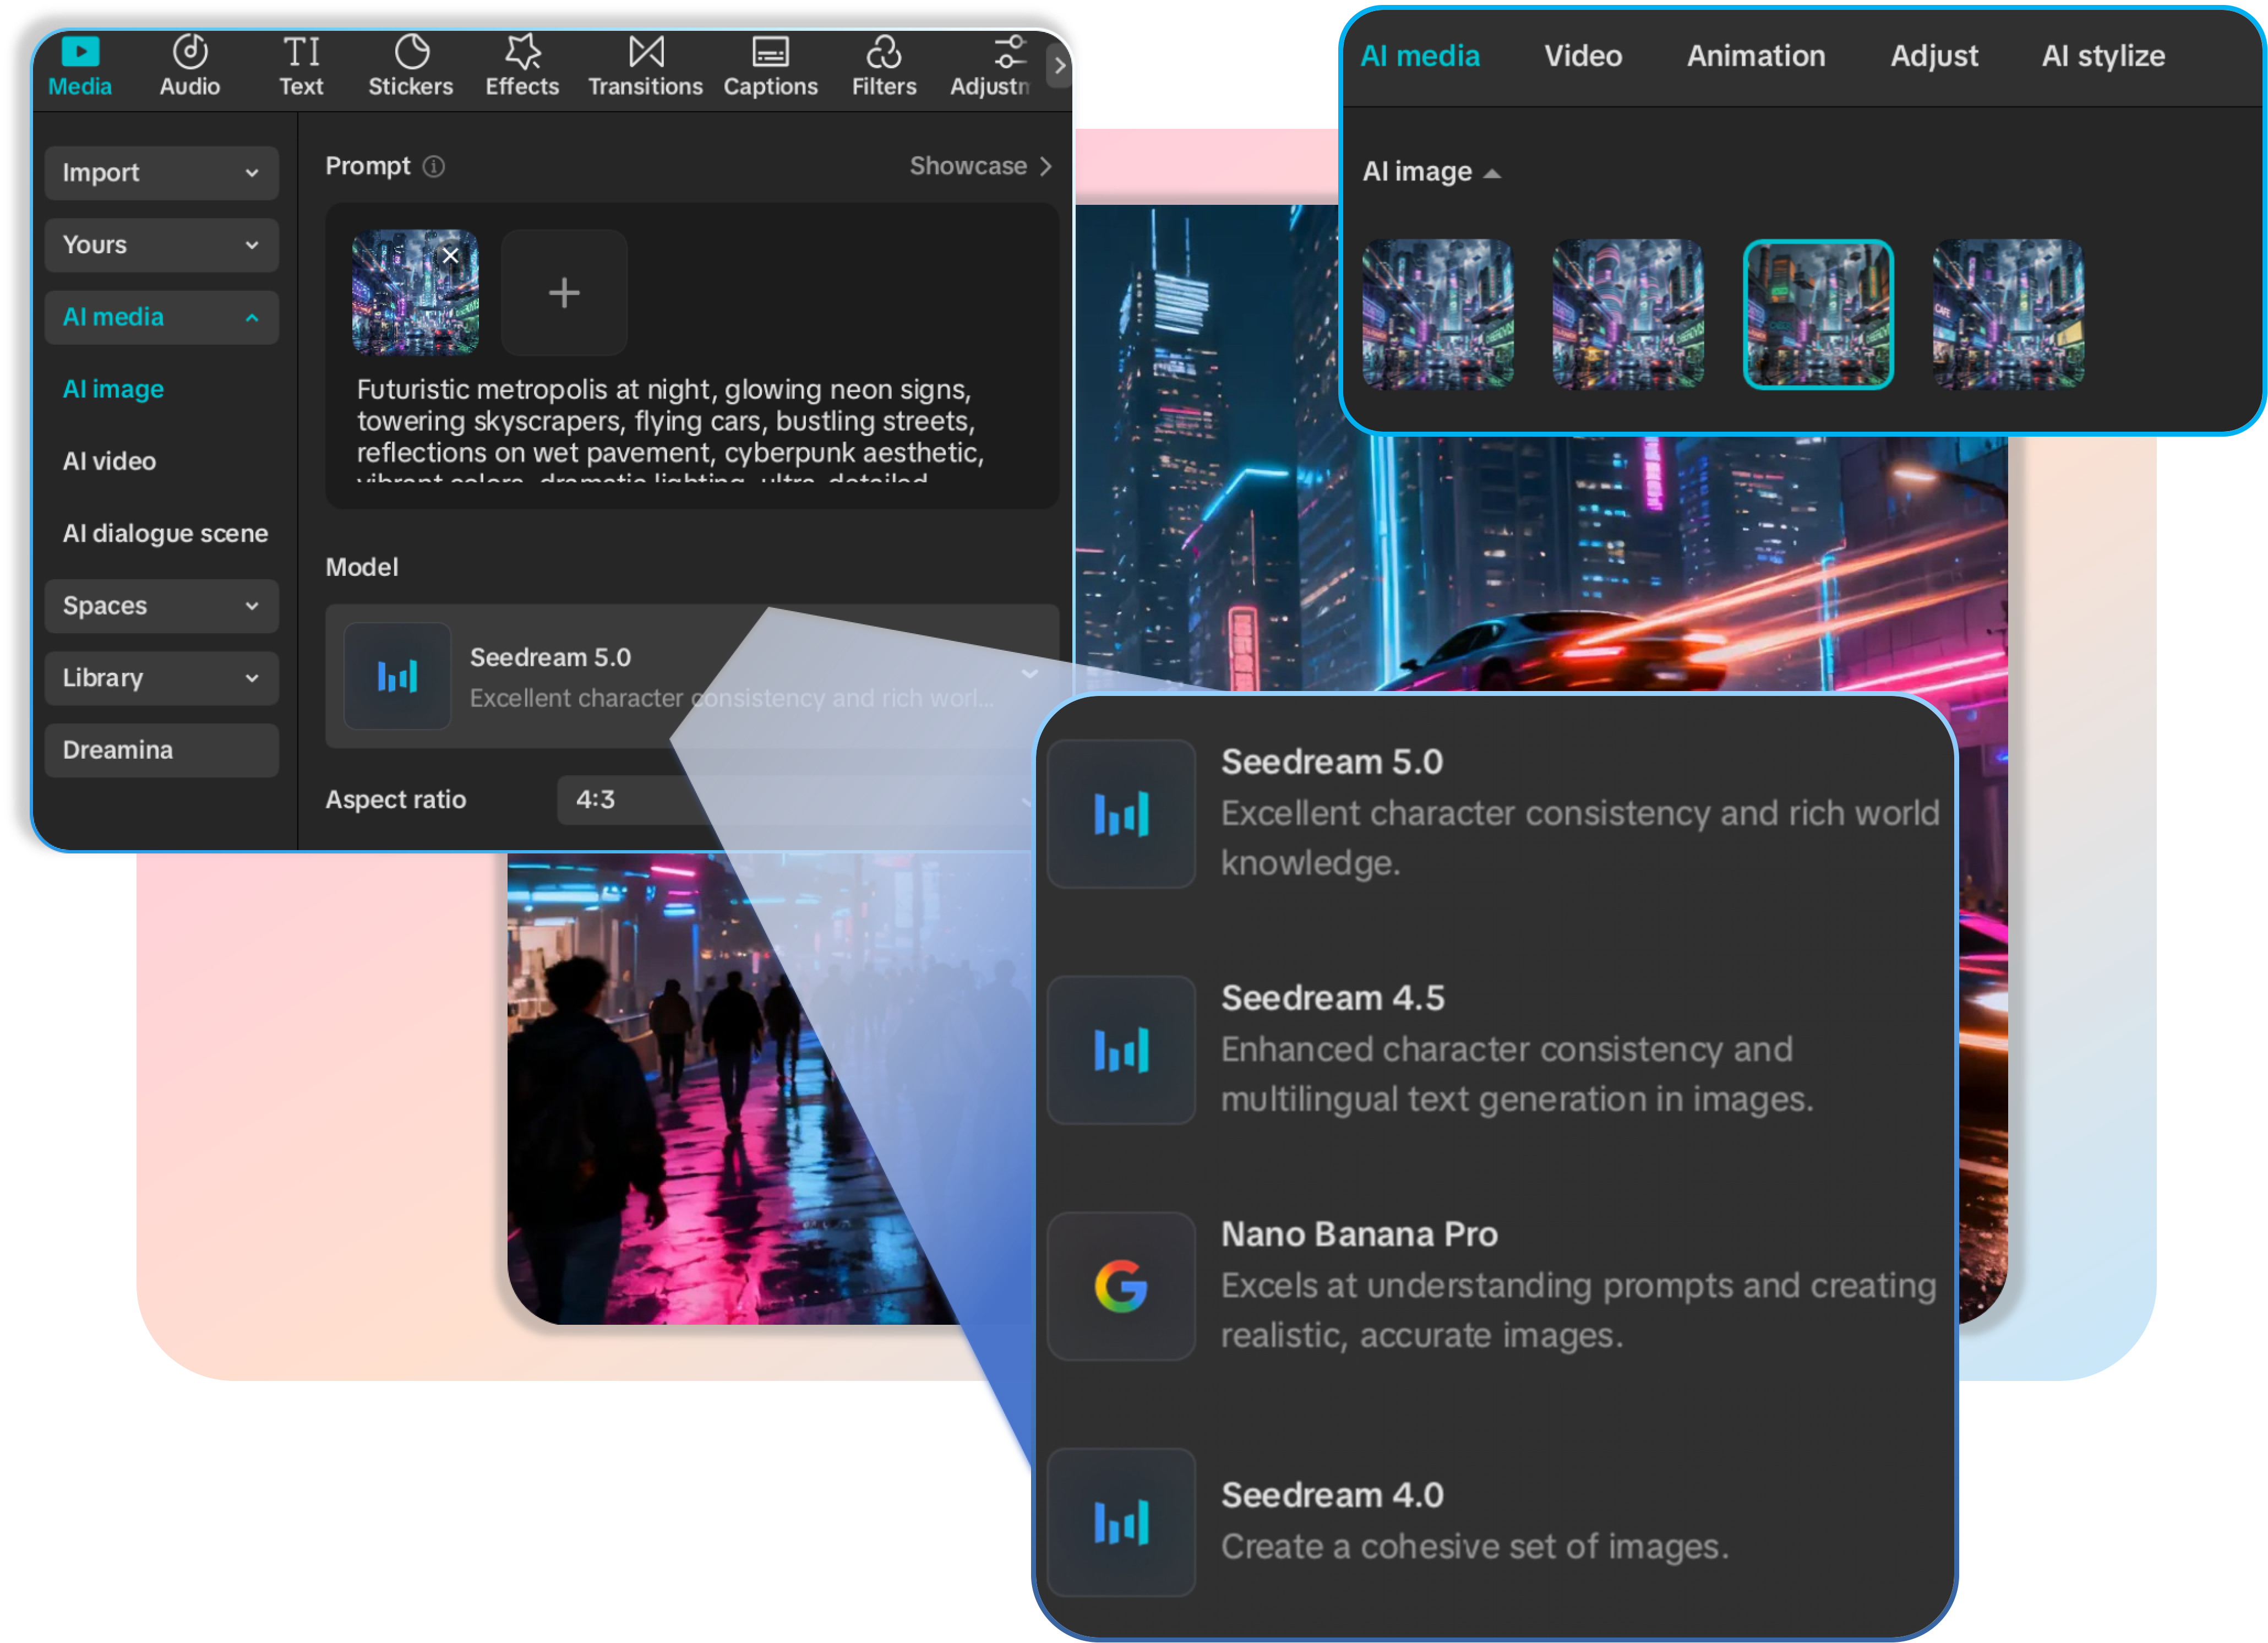Expand the Import section
Viewport: 2268px width, 1643px height.
coord(161,172)
